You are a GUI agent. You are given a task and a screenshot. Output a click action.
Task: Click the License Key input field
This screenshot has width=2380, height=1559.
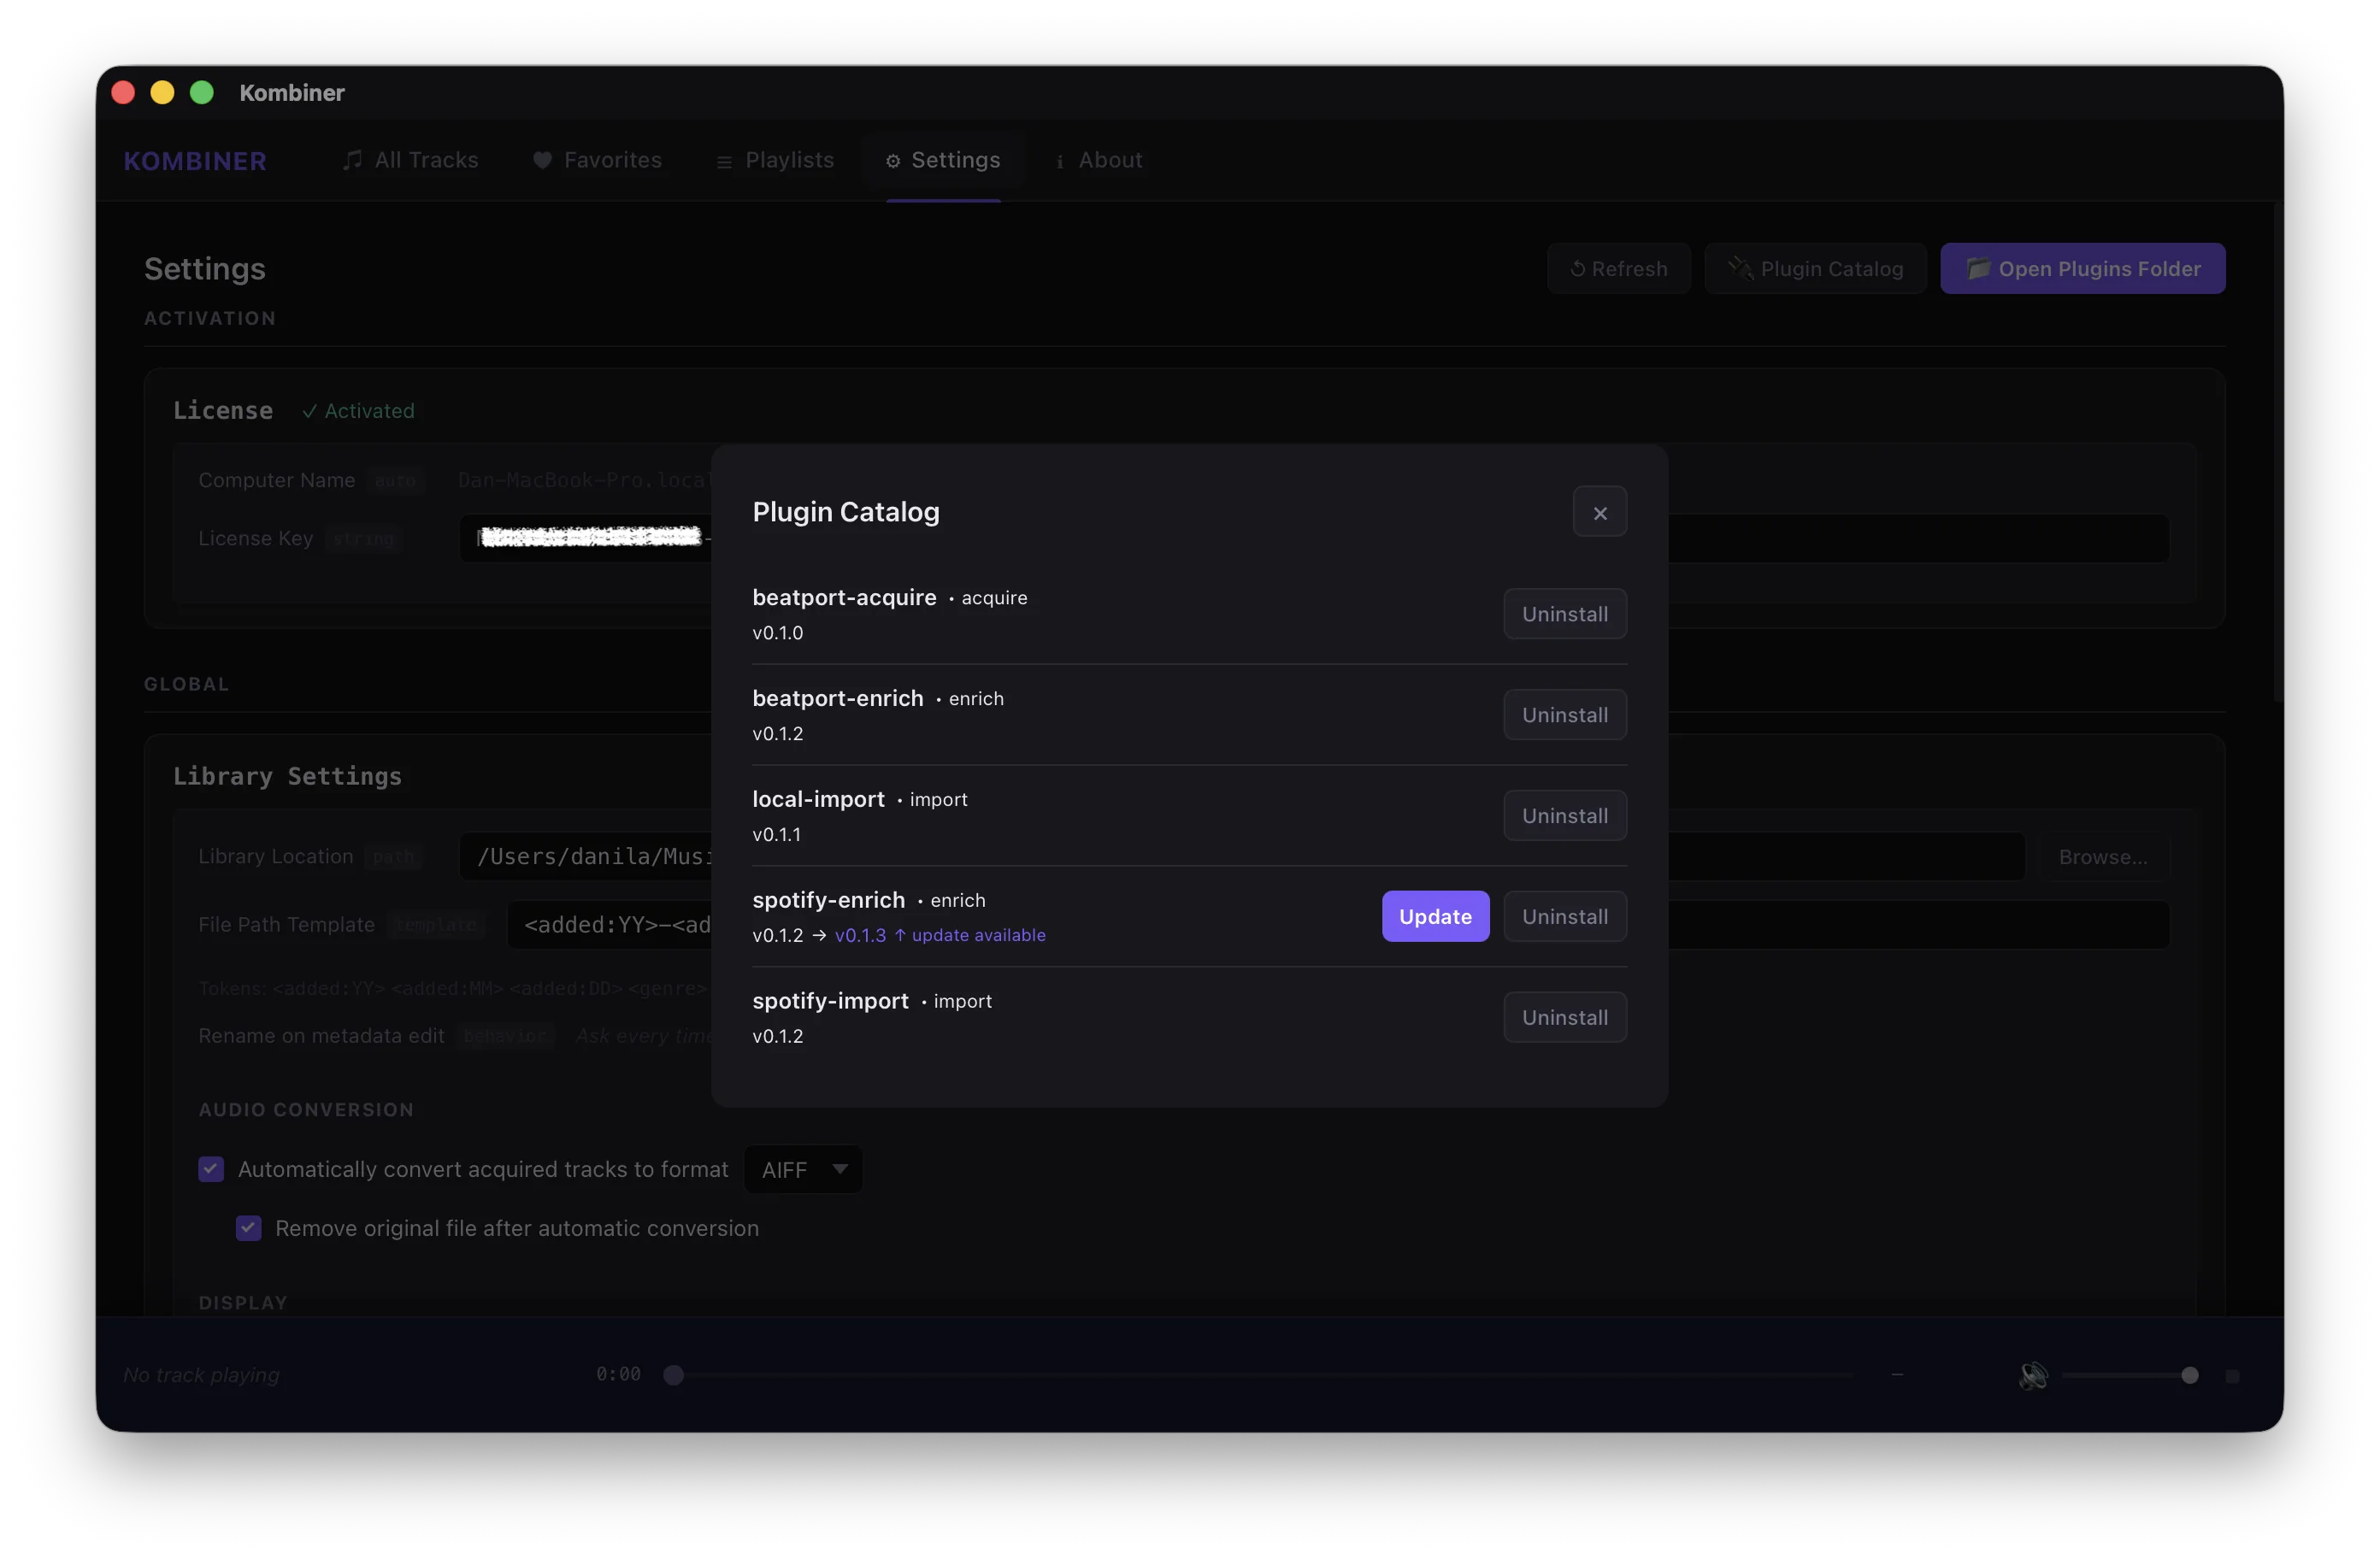pyautogui.click(x=1314, y=538)
